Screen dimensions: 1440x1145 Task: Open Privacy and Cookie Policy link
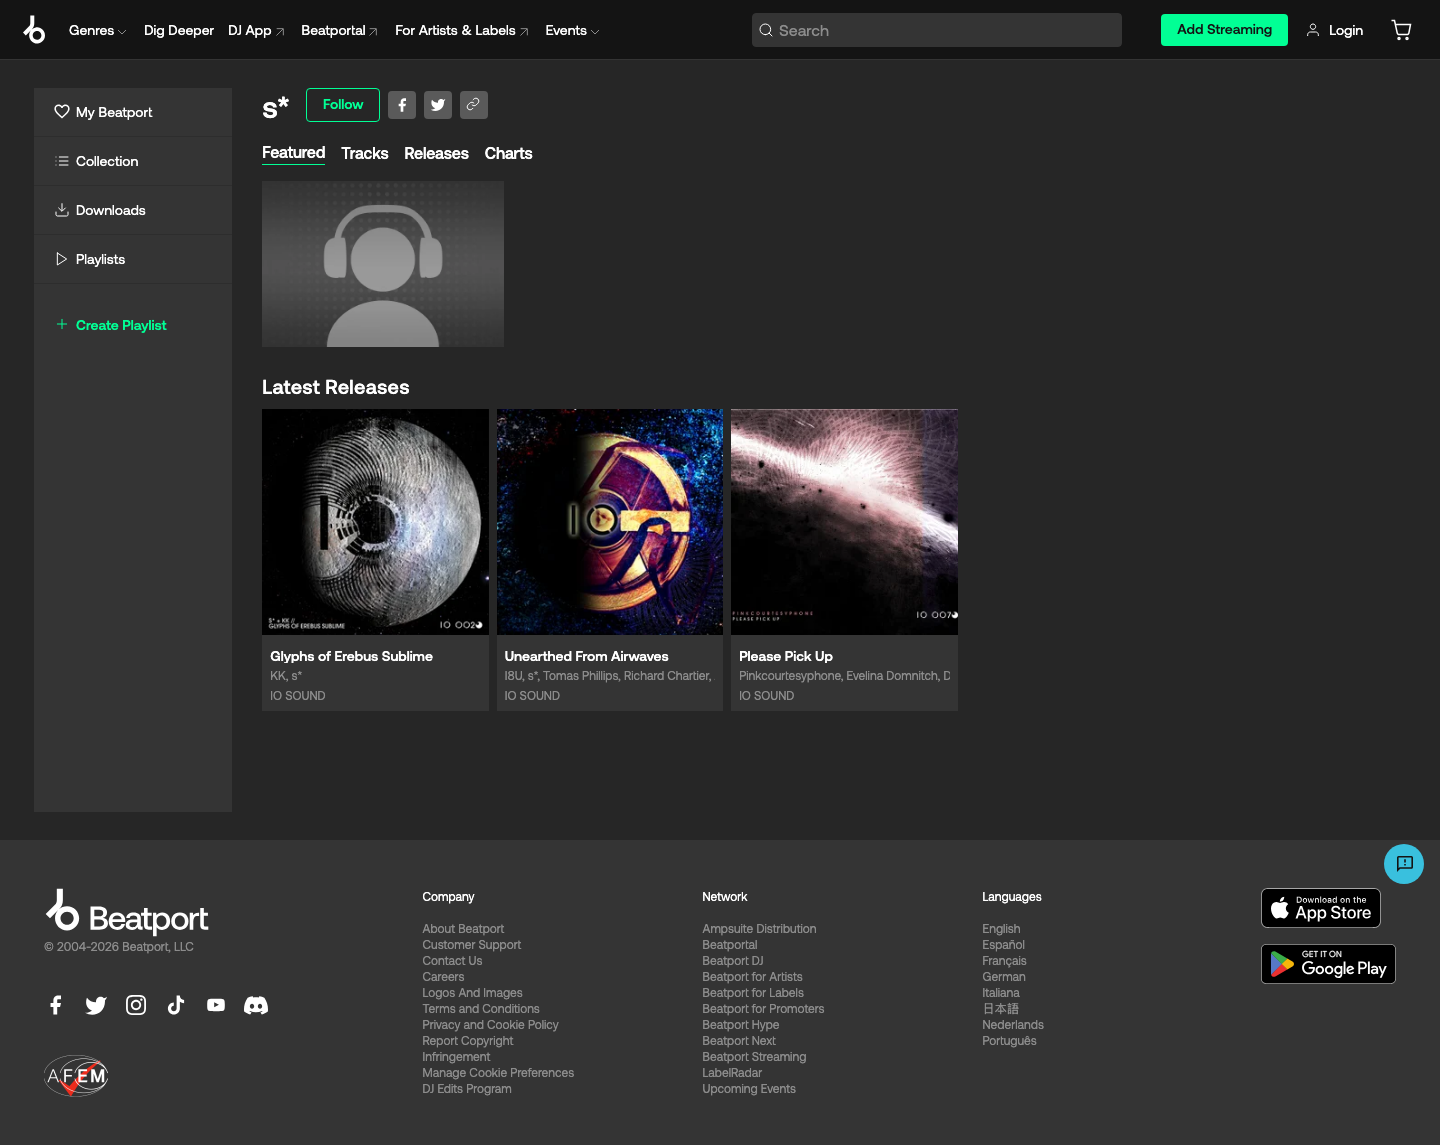[490, 1025]
